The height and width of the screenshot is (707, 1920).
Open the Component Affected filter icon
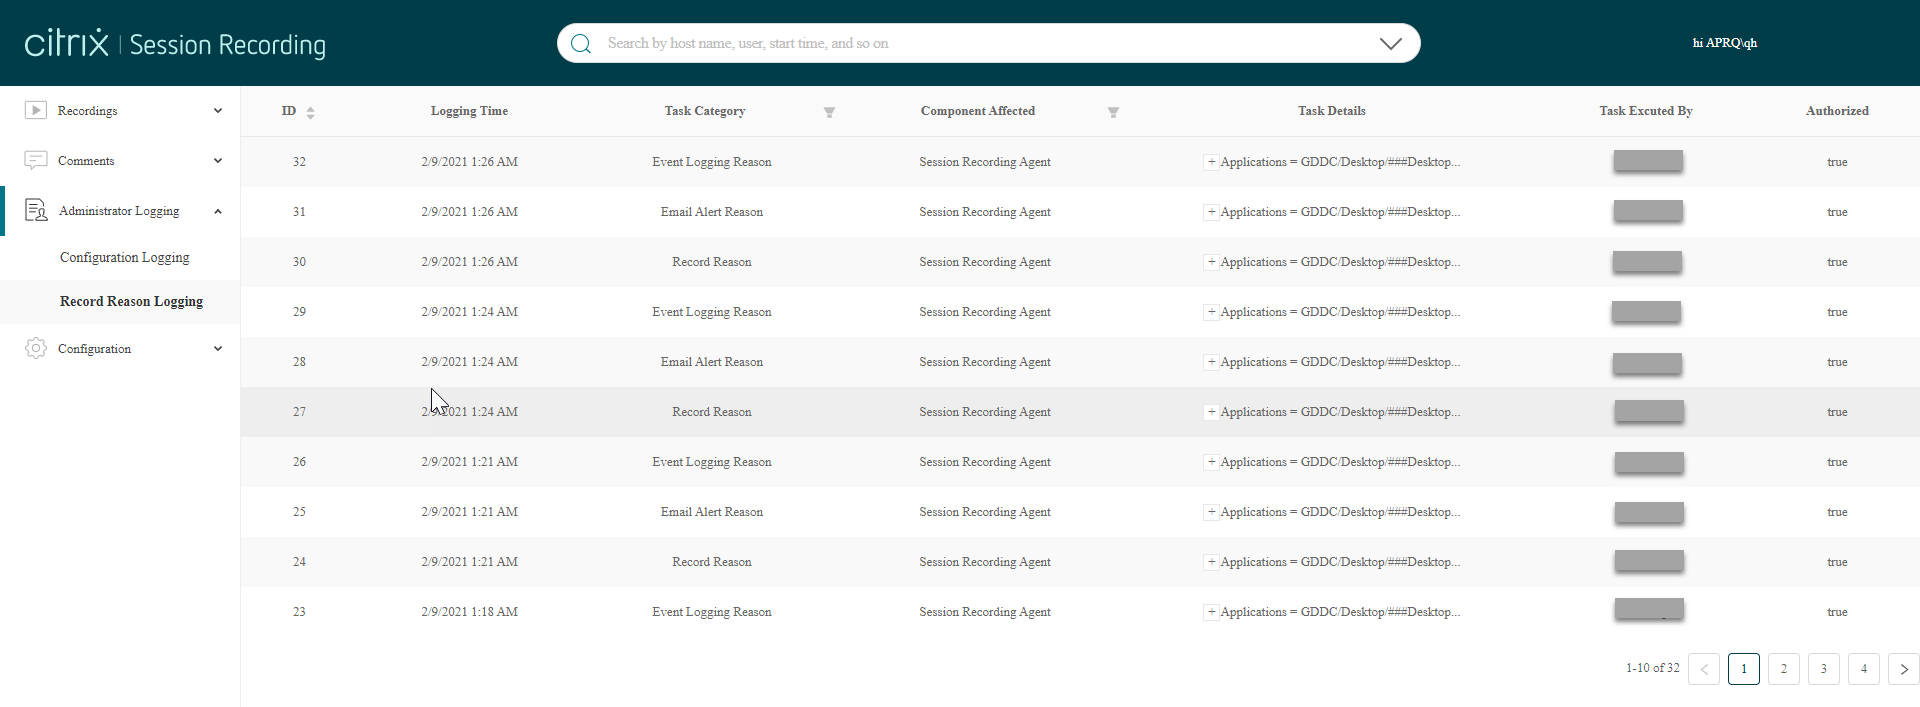[x=1113, y=112]
